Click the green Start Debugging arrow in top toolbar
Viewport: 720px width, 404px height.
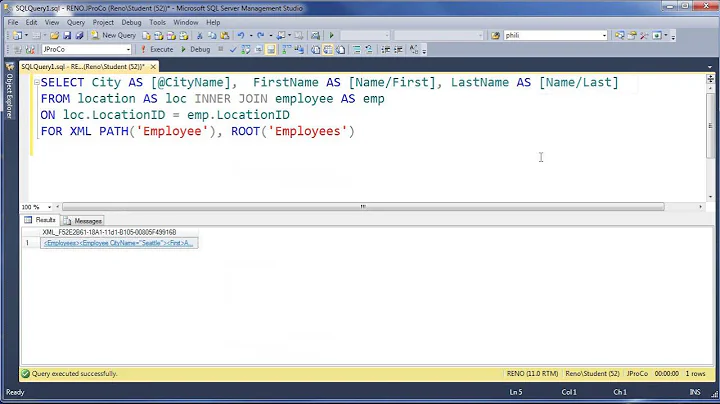[332, 35]
